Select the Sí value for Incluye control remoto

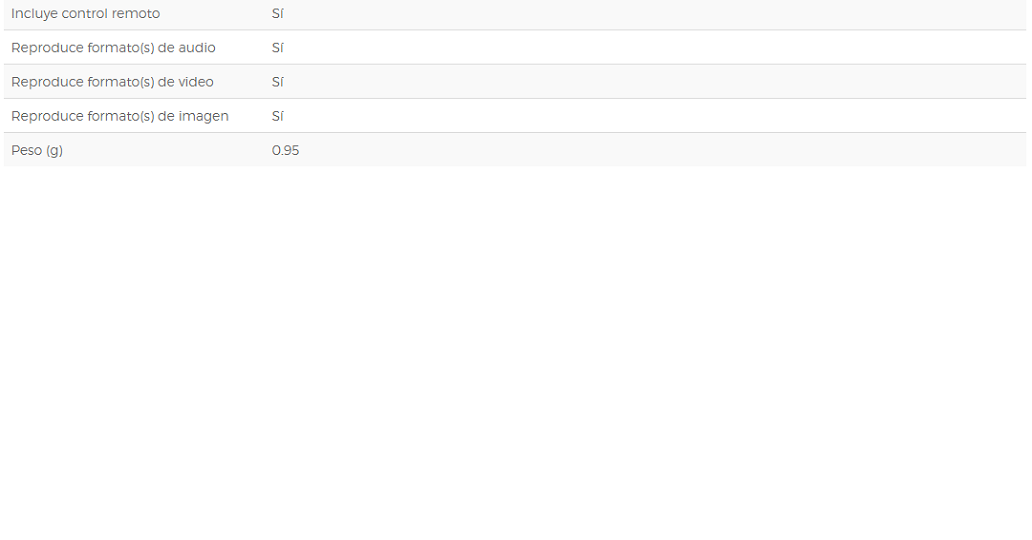278,14
